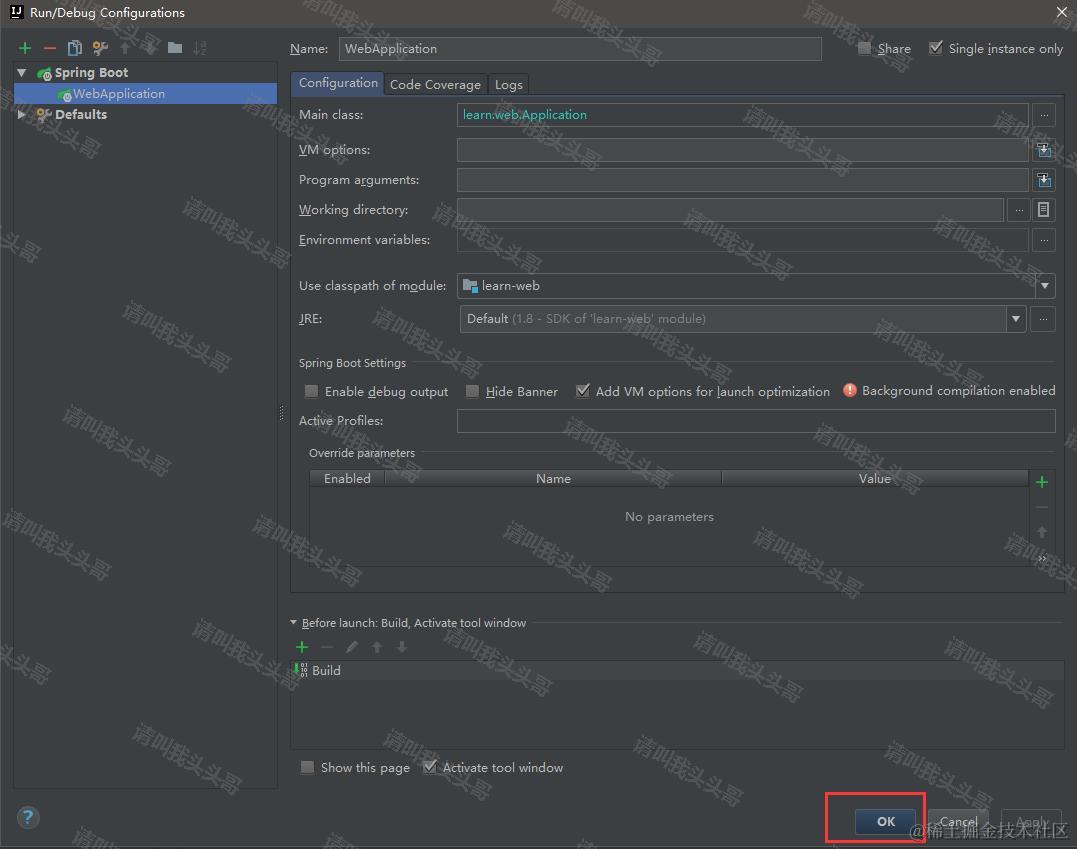Cancel the Run/Debug Configurations dialog
The width and height of the screenshot is (1077, 849).
coord(957,821)
